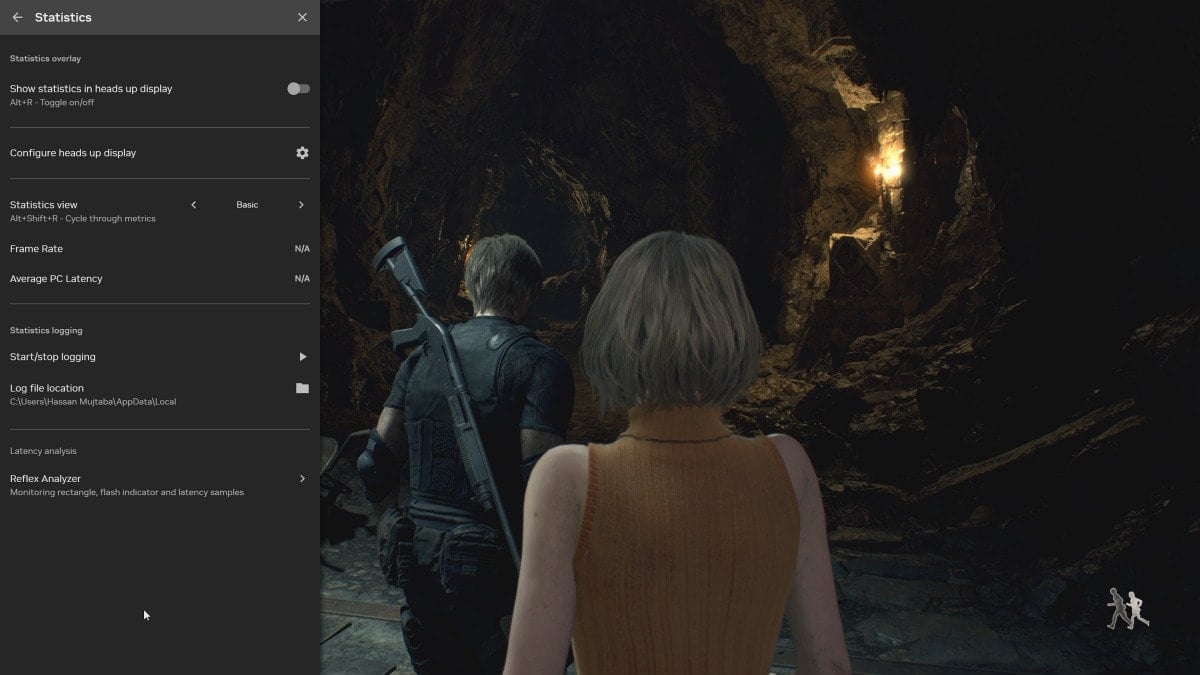Open heads up display configuration gear
The height and width of the screenshot is (675, 1200).
point(302,153)
